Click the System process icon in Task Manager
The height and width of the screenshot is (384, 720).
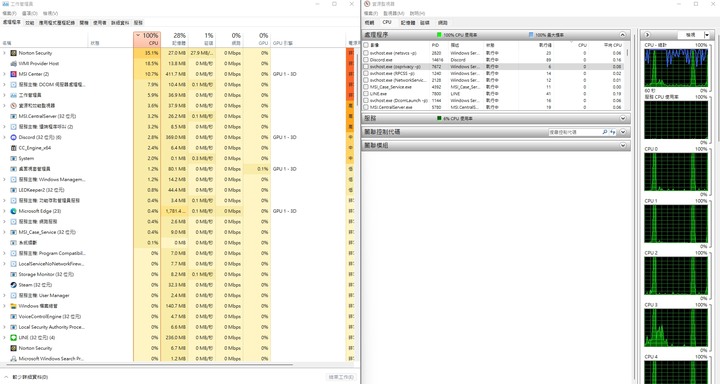pos(13,158)
